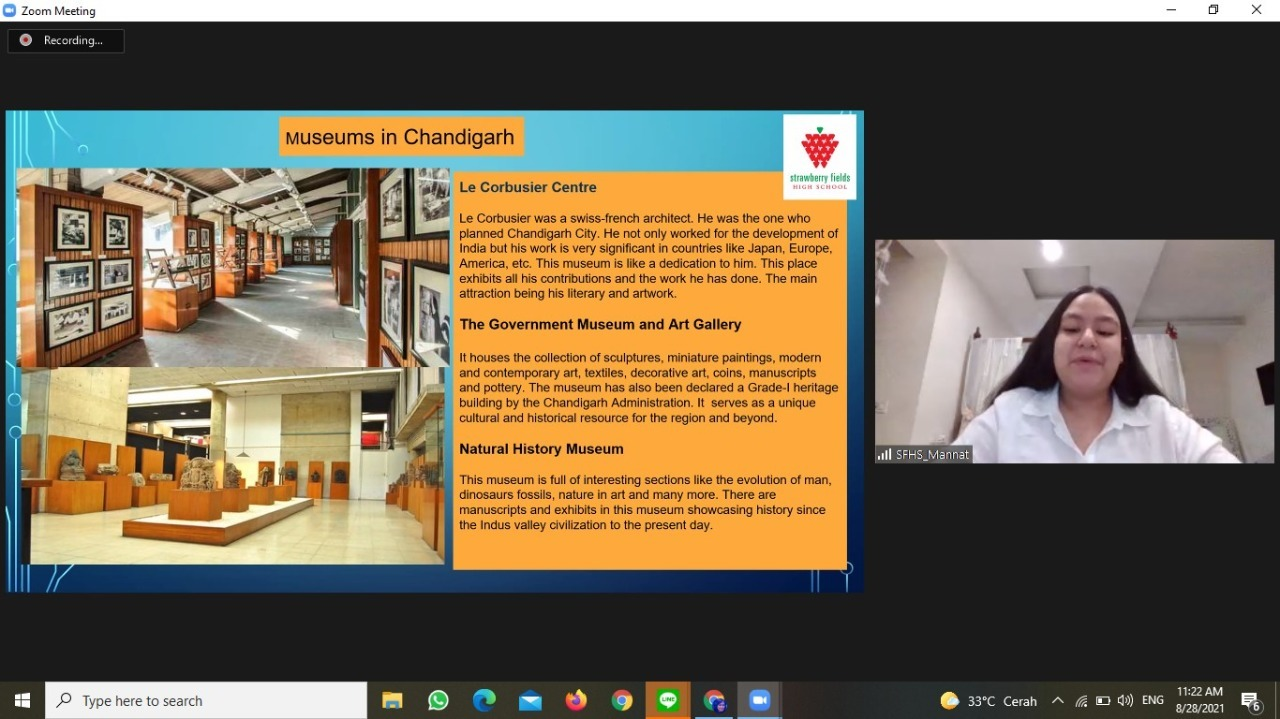Image resolution: width=1280 pixels, height=719 pixels.
Task: Expand hidden system tray icons
Action: pos(1058,701)
